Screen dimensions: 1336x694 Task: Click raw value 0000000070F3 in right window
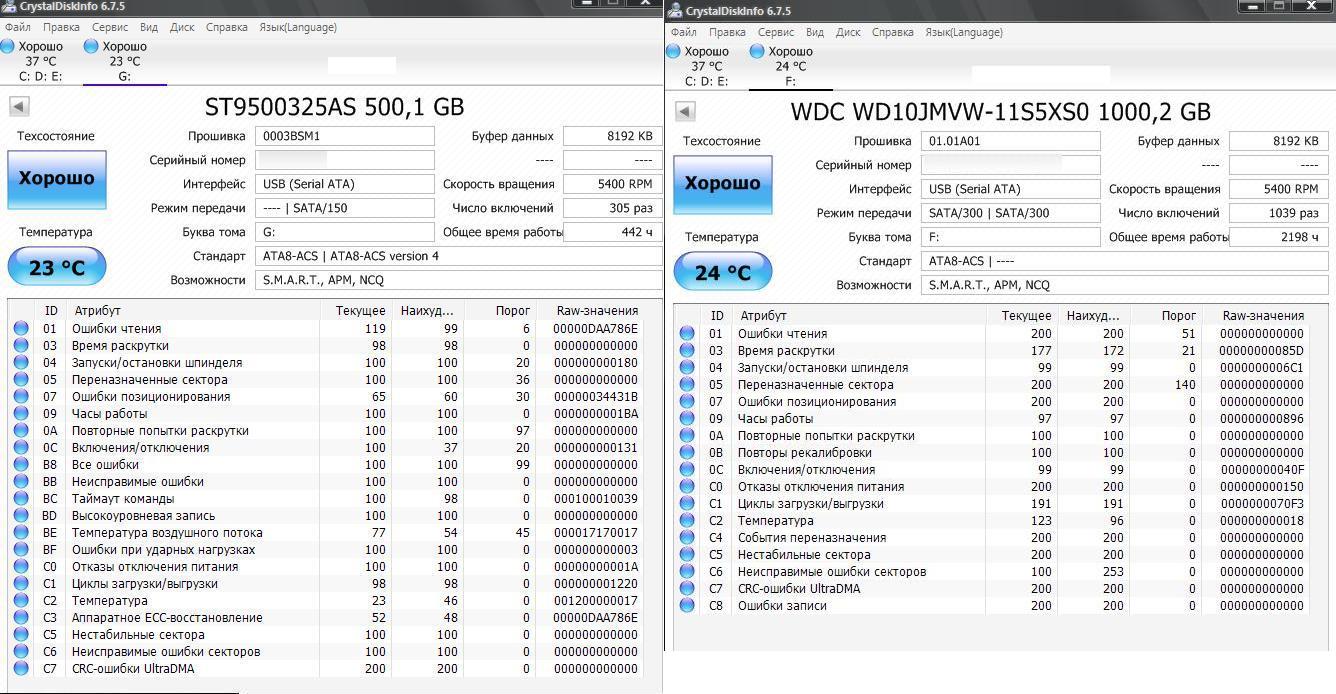1262,504
